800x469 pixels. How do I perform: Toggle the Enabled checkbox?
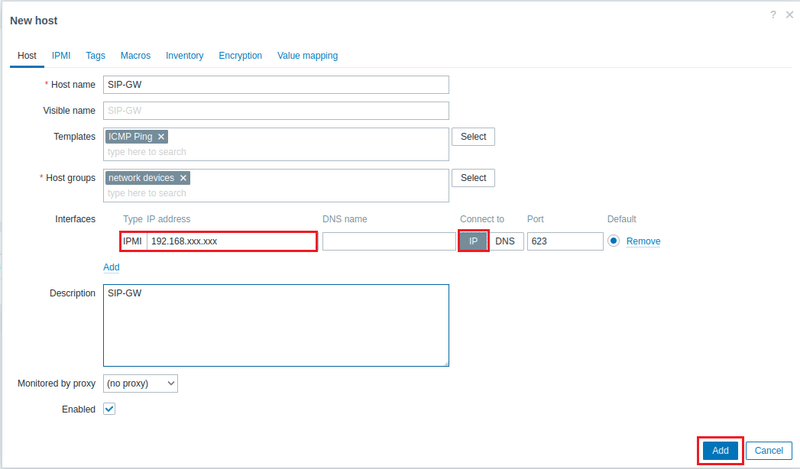109,409
